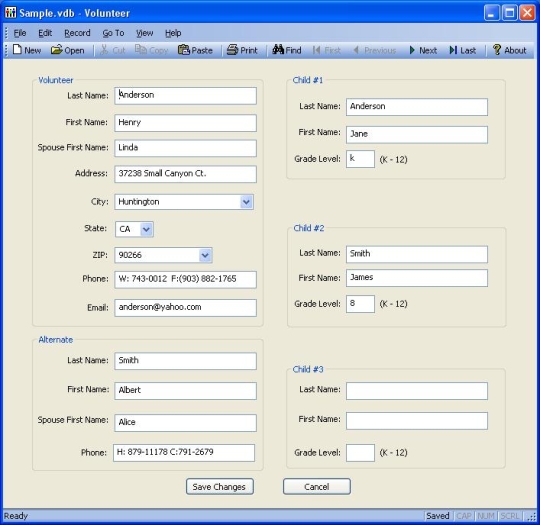This screenshot has height=525, width=540.
Task: Click Child #1 Grade Level field
Action: coord(360,159)
